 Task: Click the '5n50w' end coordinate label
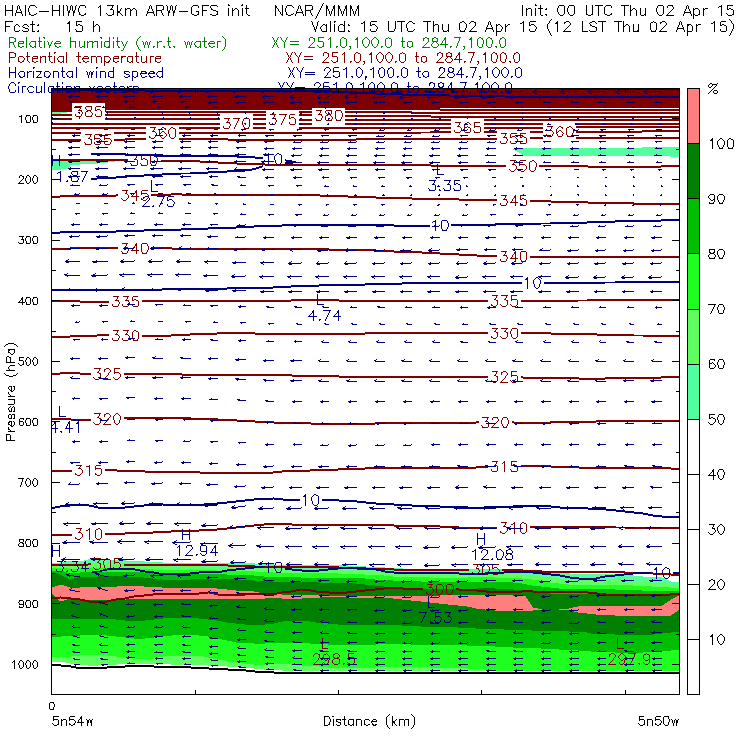pos(658,722)
